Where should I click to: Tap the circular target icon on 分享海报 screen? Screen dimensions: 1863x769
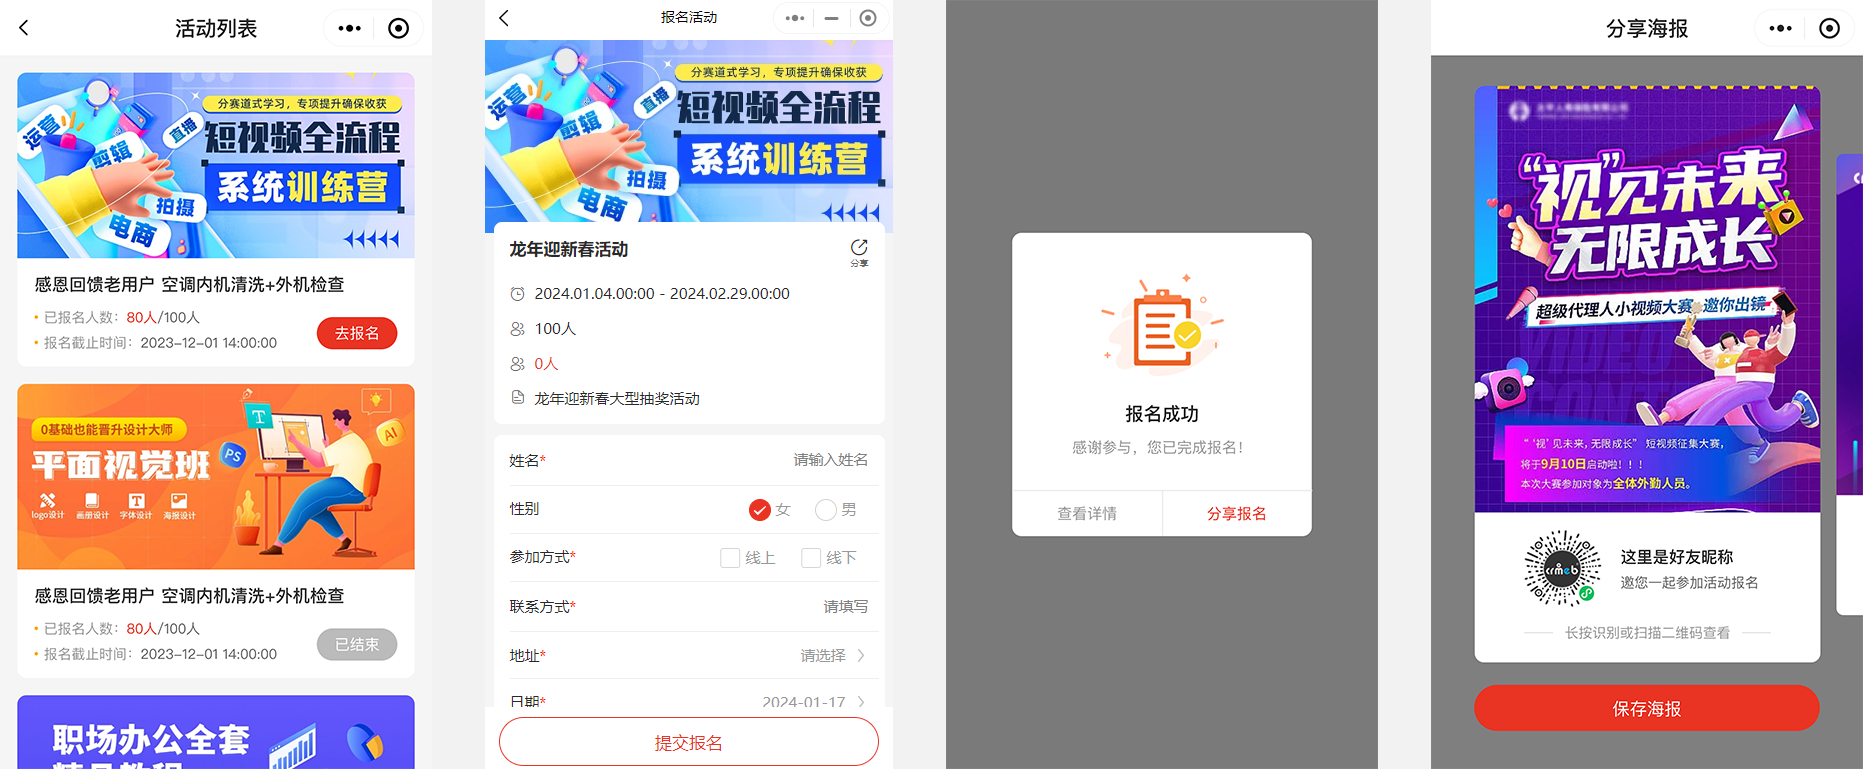pyautogui.click(x=1829, y=28)
